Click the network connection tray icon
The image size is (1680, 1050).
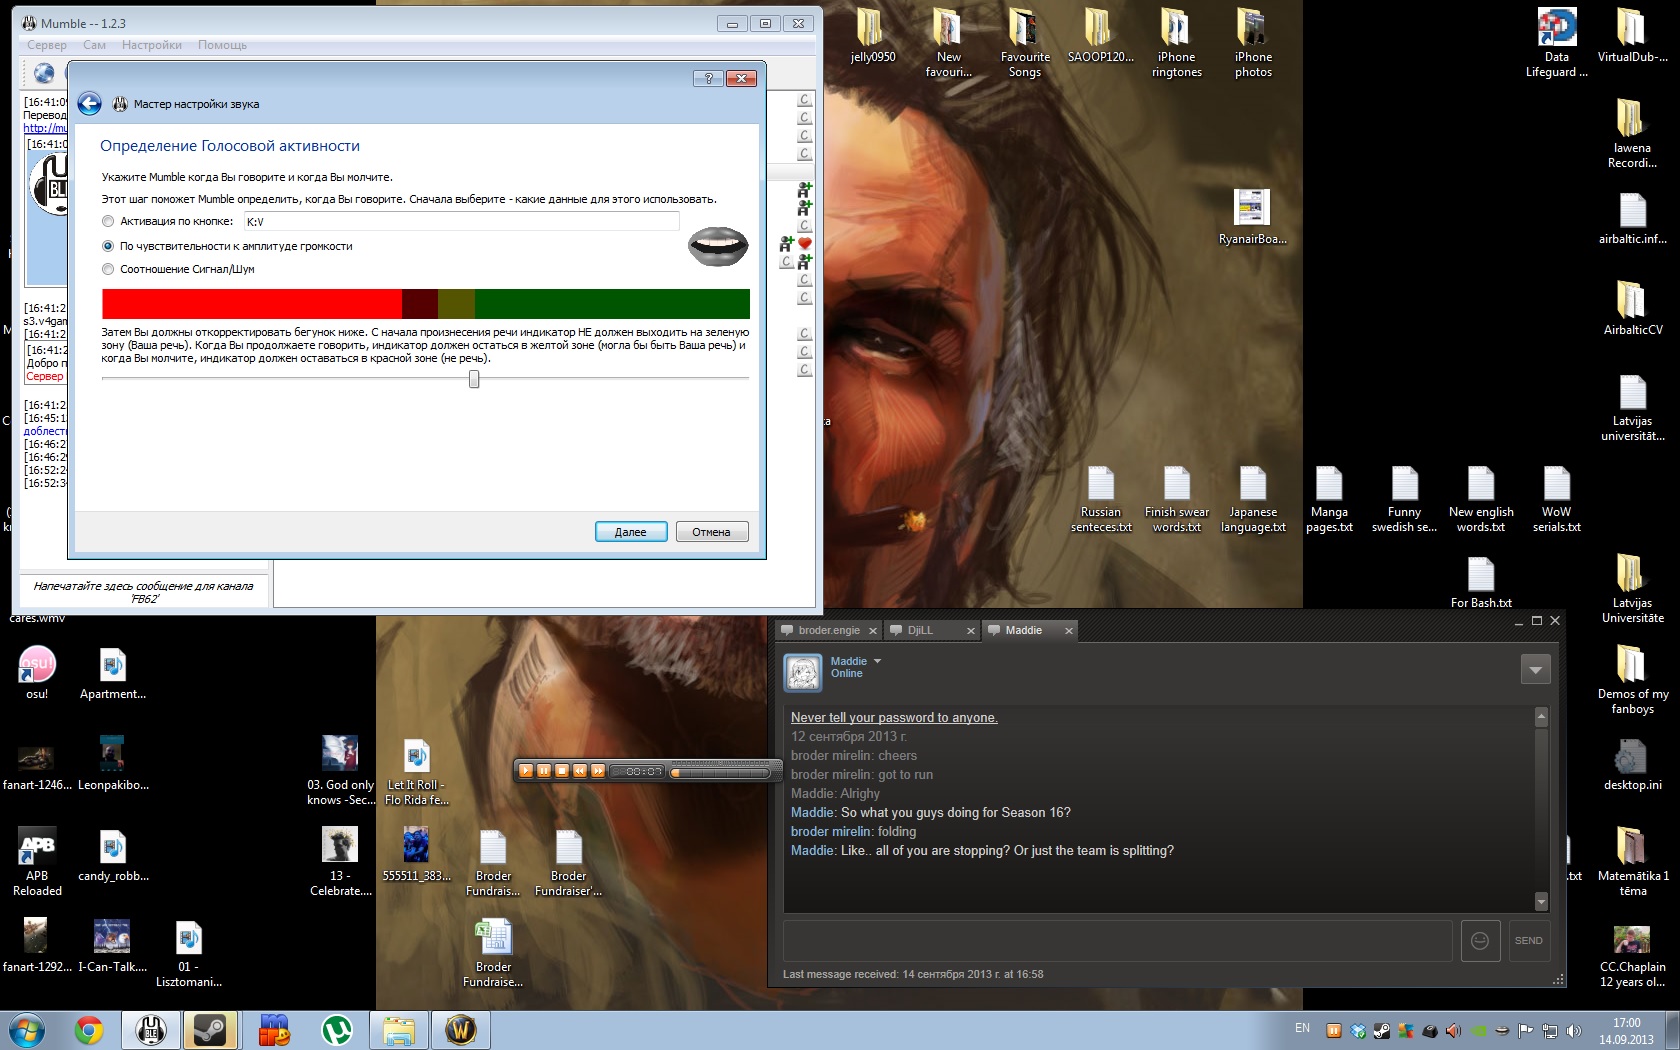[1550, 1030]
